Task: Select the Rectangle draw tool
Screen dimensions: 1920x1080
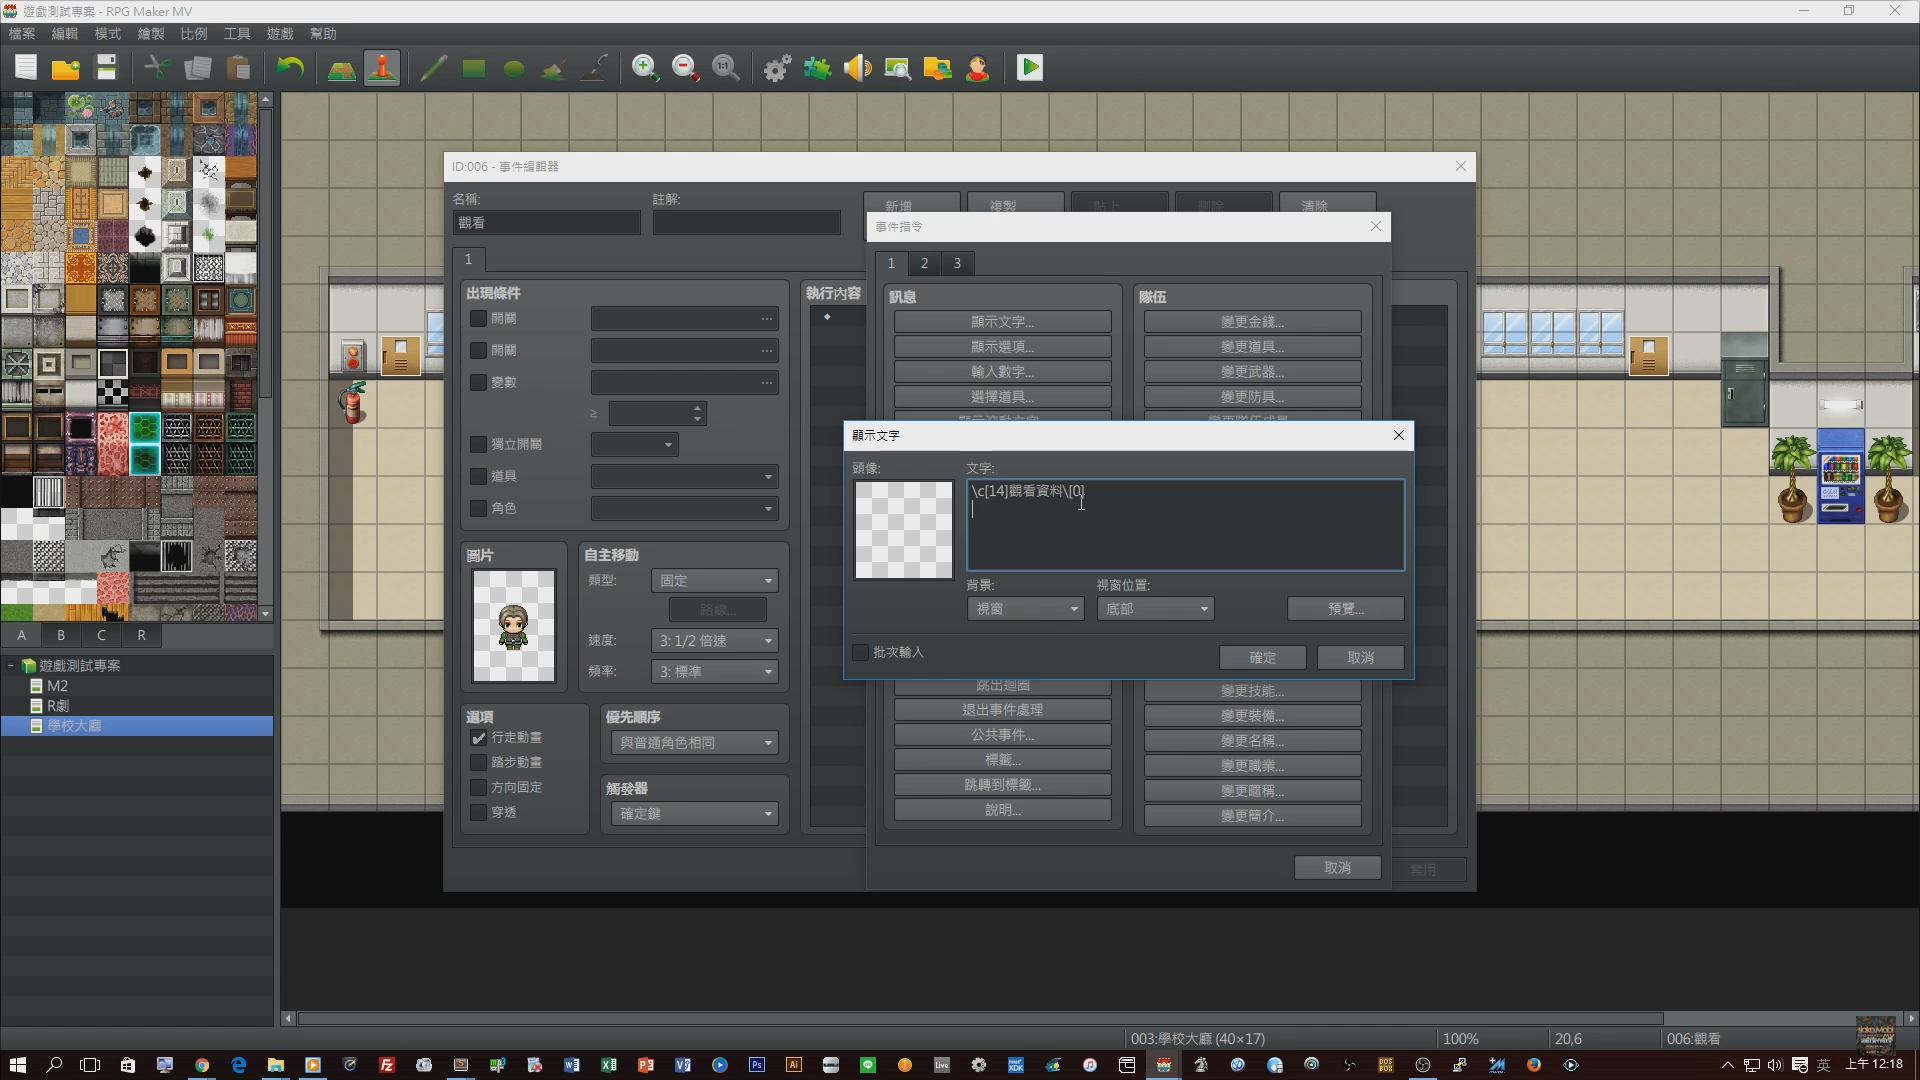Action: tap(474, 68)
